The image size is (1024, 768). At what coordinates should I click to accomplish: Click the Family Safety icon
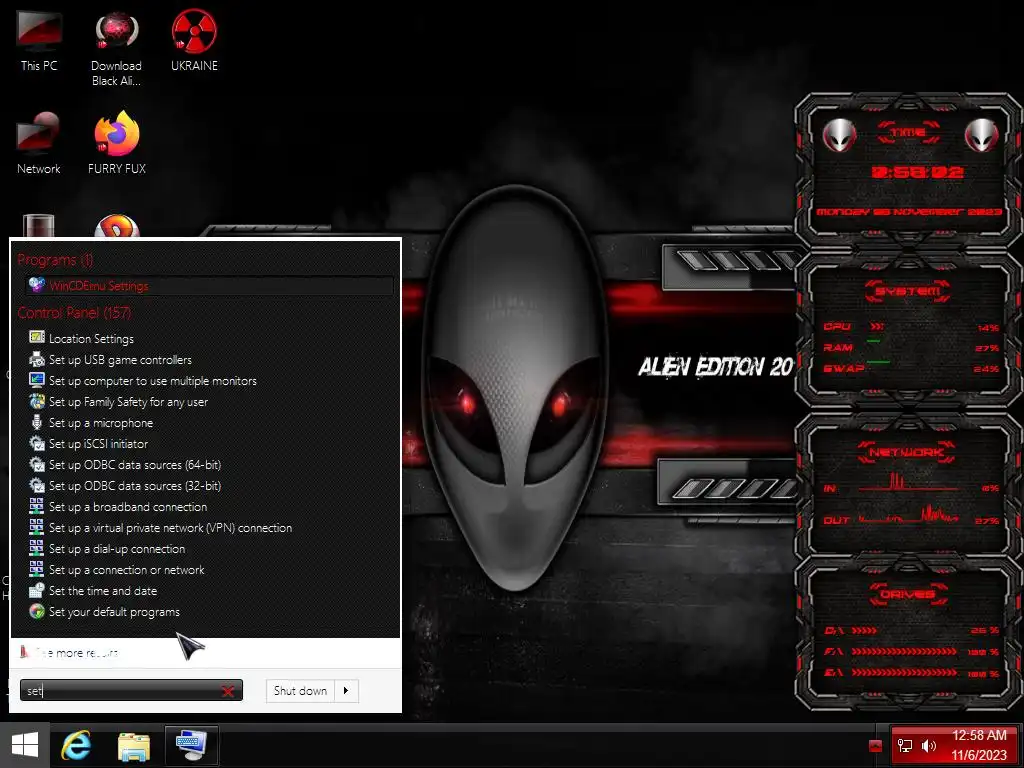click(x=37, y=401)
